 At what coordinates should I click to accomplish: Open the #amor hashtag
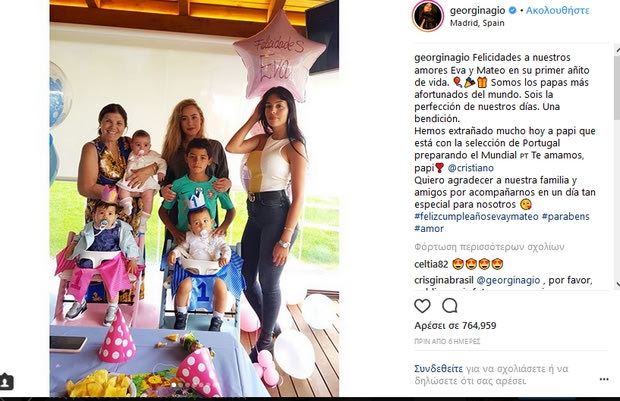429,229
